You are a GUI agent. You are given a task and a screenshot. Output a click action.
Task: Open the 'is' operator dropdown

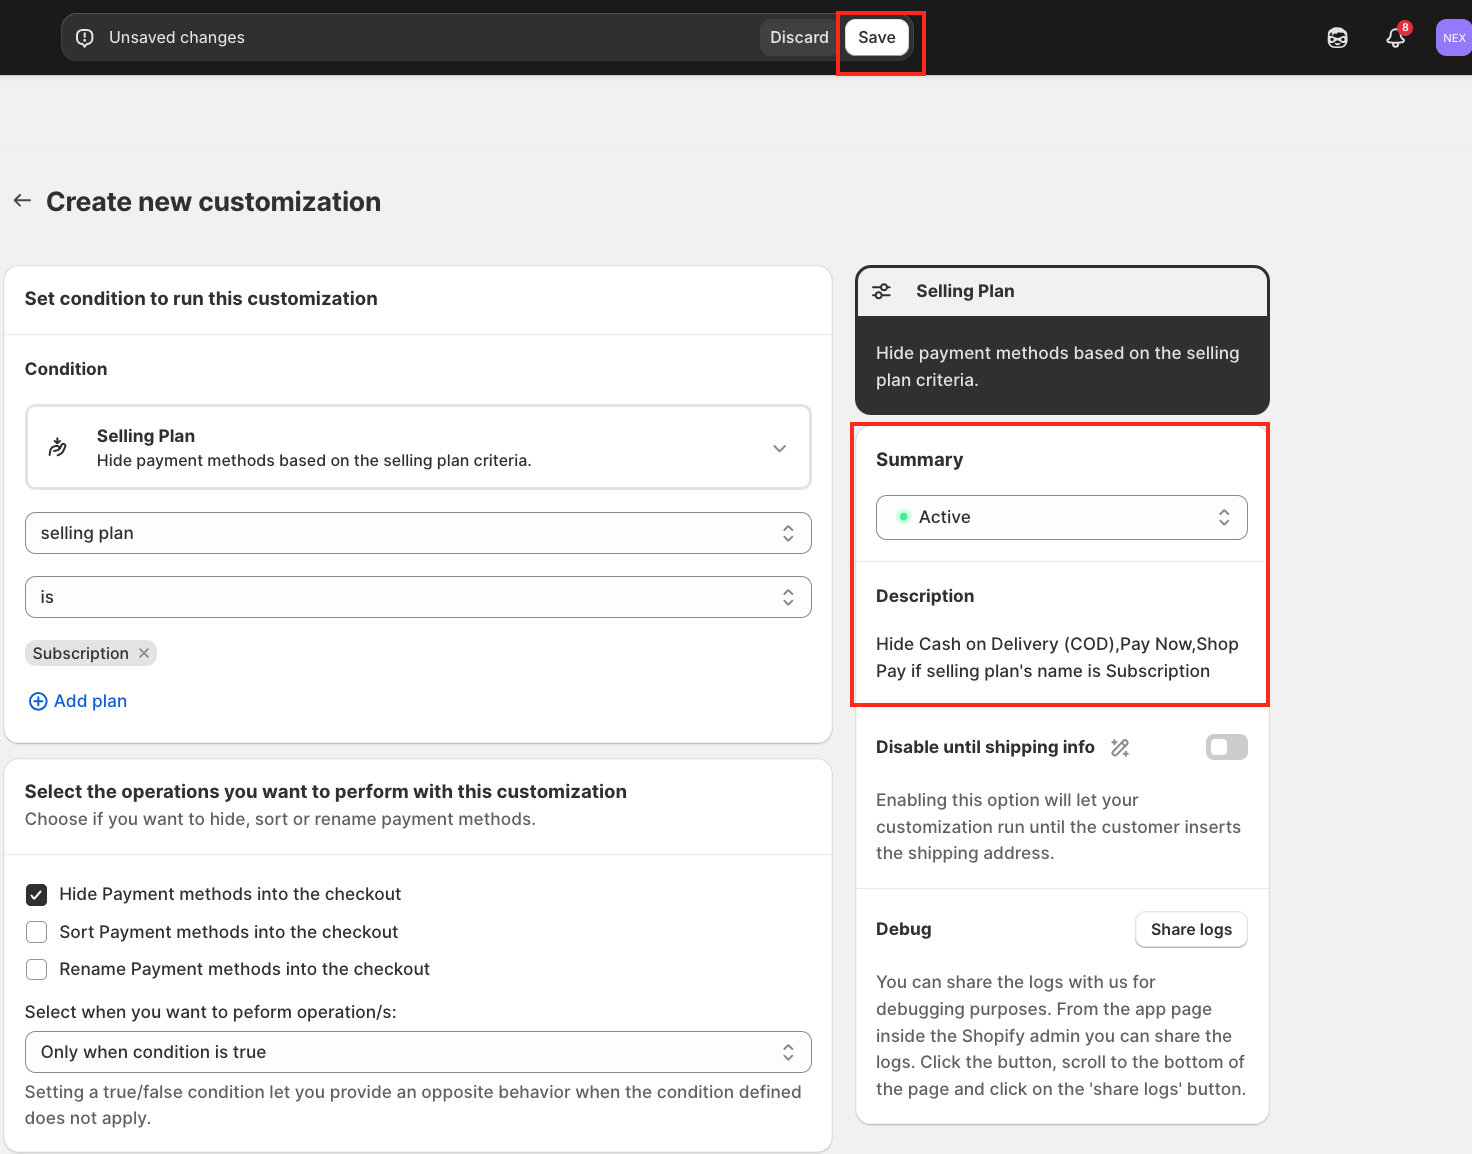pos(418,597)
